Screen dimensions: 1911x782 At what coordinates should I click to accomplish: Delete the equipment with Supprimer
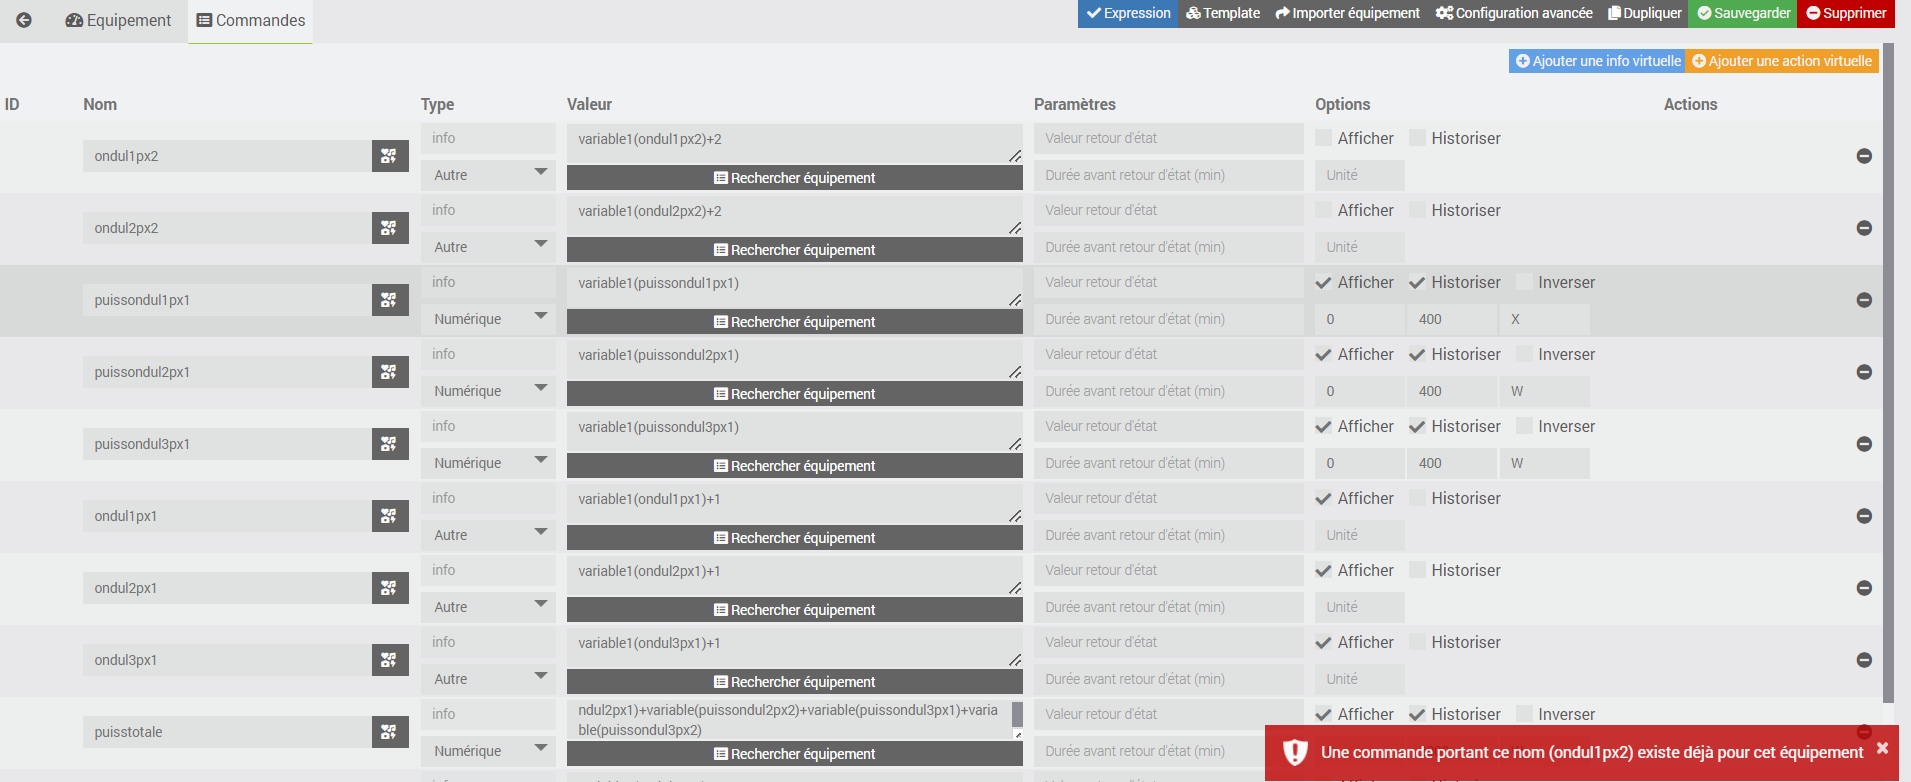(x=1846, y=13)
